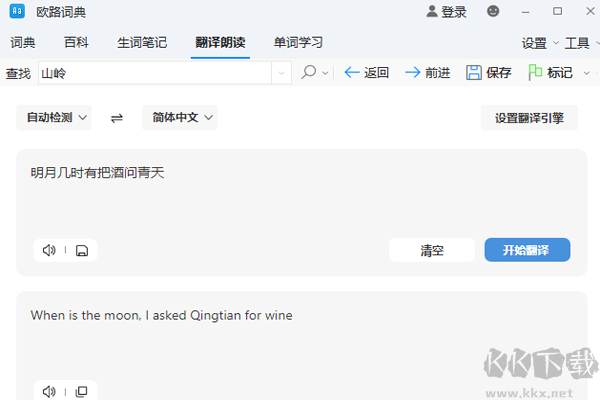Viewport: 600px width, 400px height.
Task: Save the source text using disk icon
Action: pos(82,250)
